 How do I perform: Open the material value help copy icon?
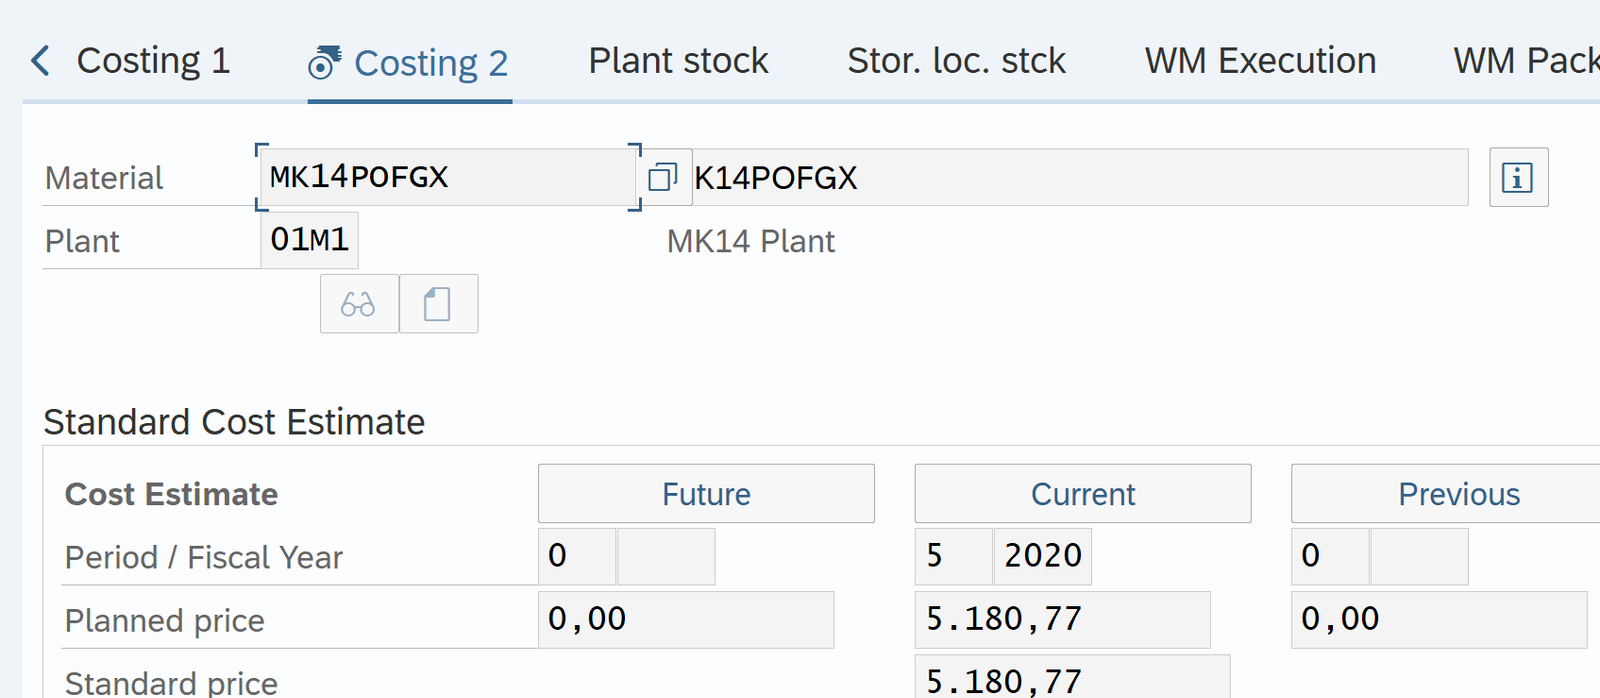(662, 178)
